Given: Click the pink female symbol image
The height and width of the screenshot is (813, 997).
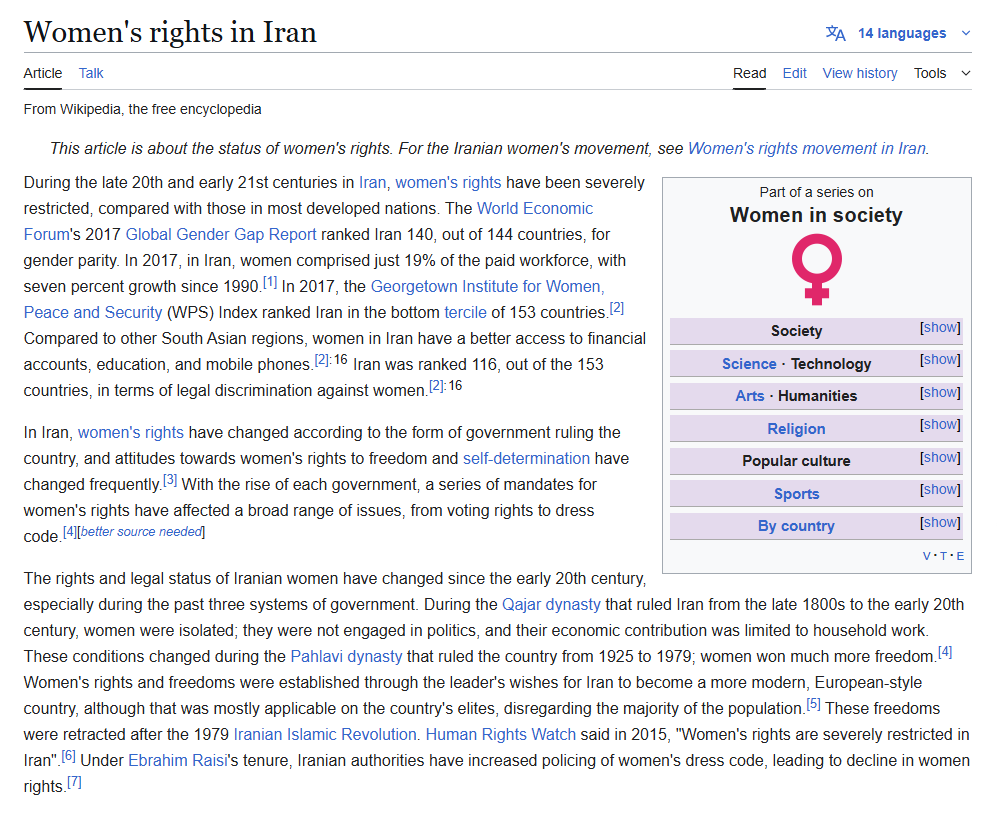Looking at the screenshot, I should pos(816,270).
